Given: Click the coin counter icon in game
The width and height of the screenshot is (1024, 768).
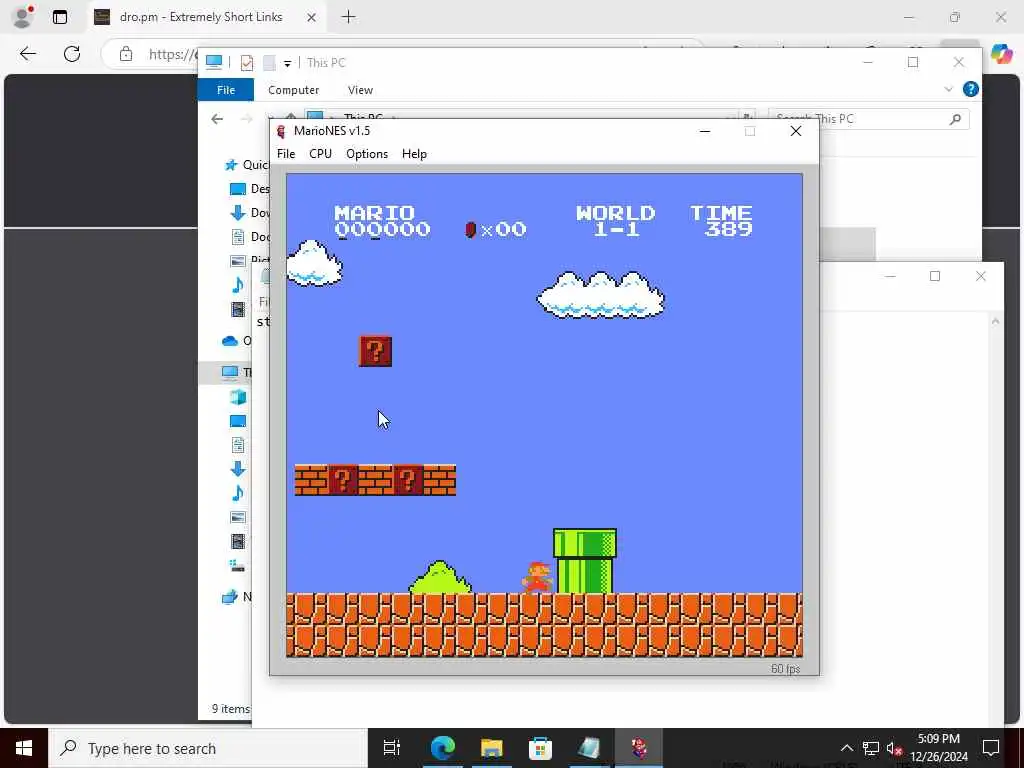Looking at the screenshot, I should (470, 229).
